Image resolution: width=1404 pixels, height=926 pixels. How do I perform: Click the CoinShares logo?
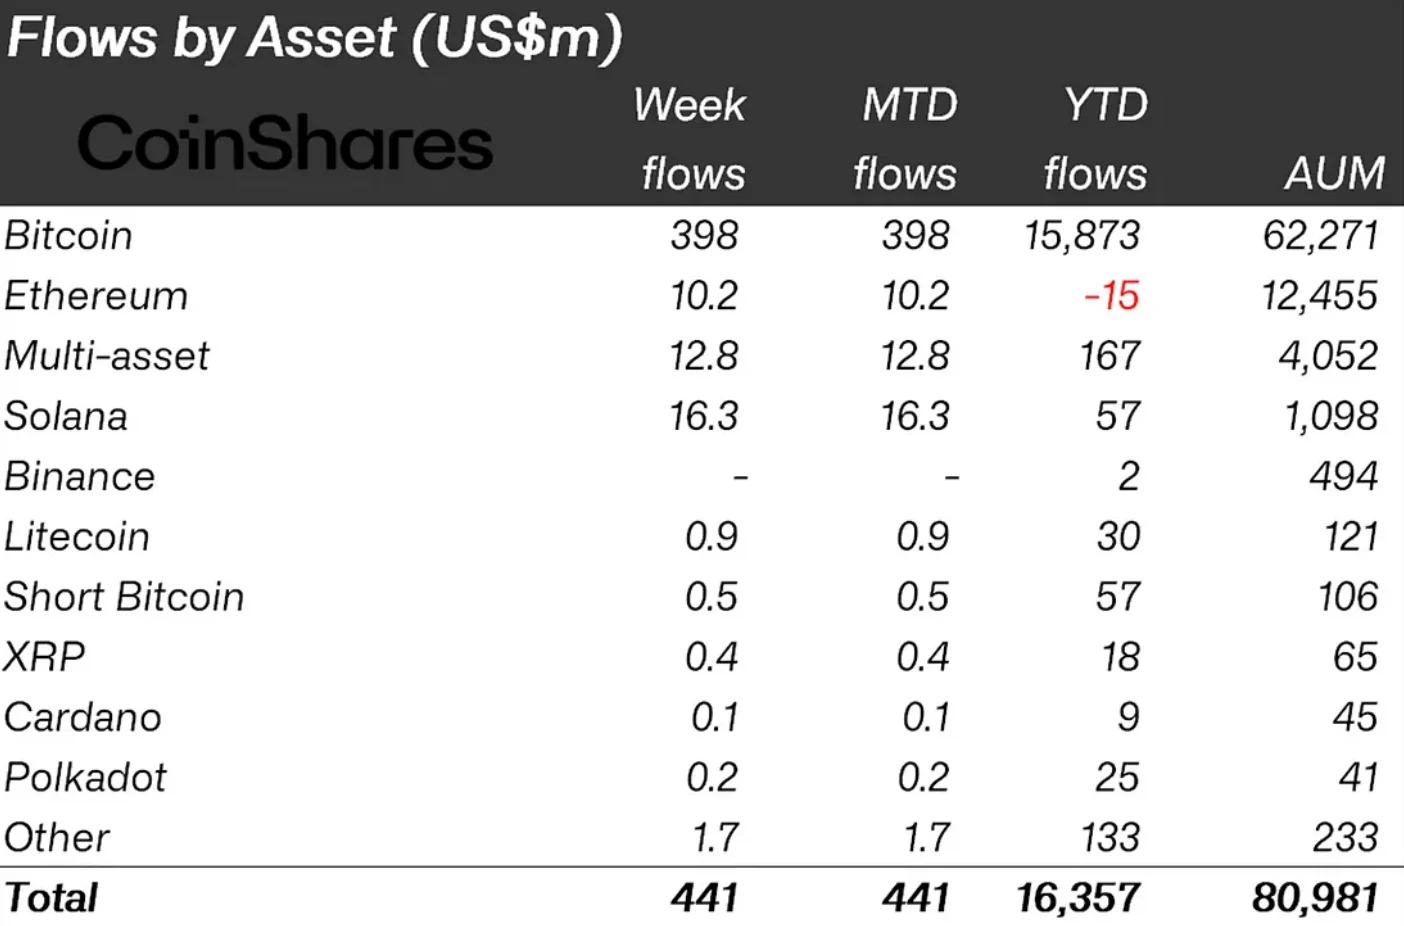pyautogui.click(x=285, y=143)
